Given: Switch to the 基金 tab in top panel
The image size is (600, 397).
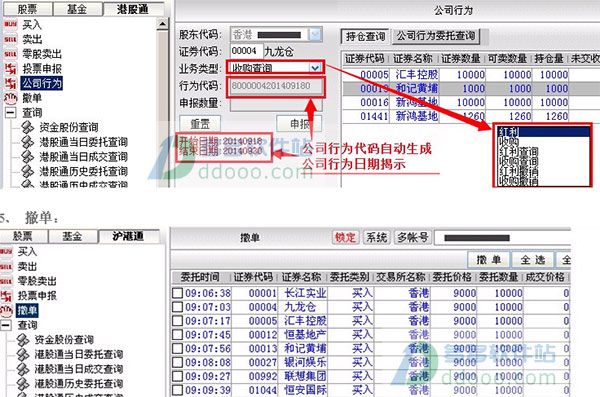Looking at the screenshot, I should pyautogui.click(x=77, y=8).
